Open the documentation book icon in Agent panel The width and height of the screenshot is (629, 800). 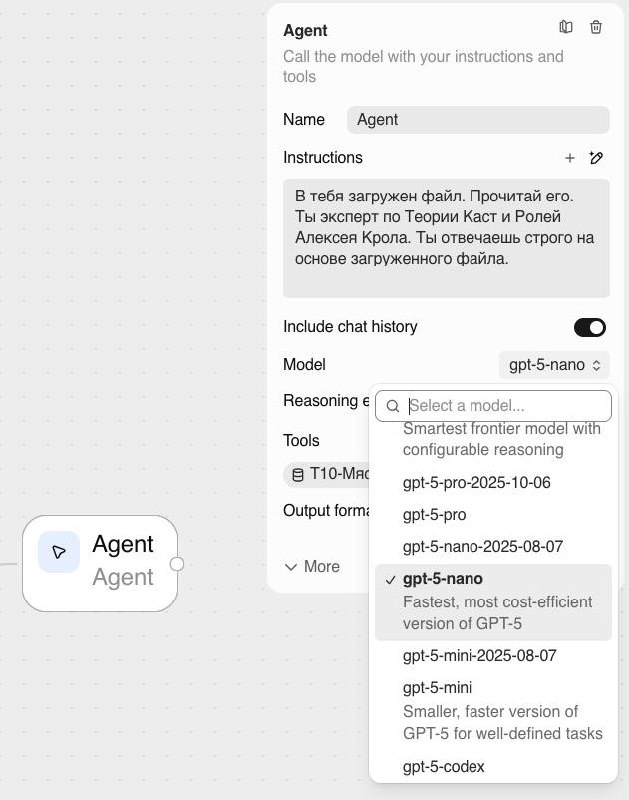566,27
